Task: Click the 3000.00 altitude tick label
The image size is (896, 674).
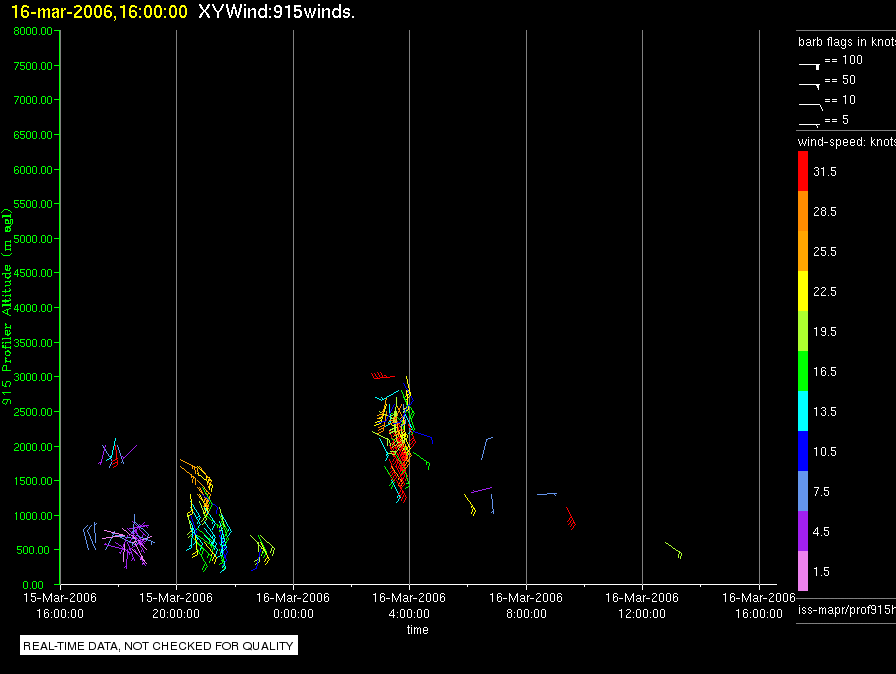Action: [x=33, y=377]
